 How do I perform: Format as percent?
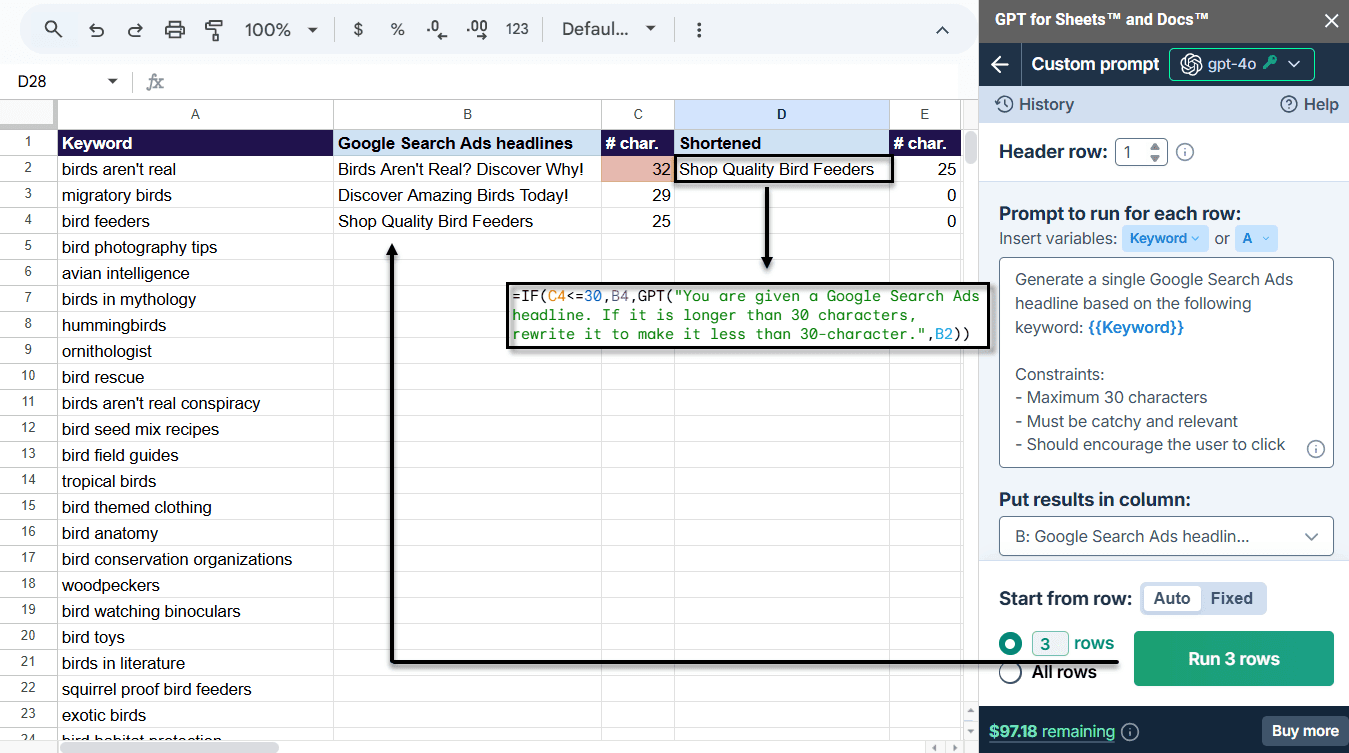click(x=397, y=30)
